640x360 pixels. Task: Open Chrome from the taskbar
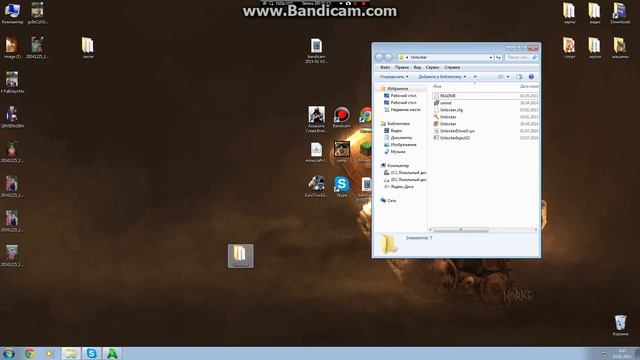29,353
